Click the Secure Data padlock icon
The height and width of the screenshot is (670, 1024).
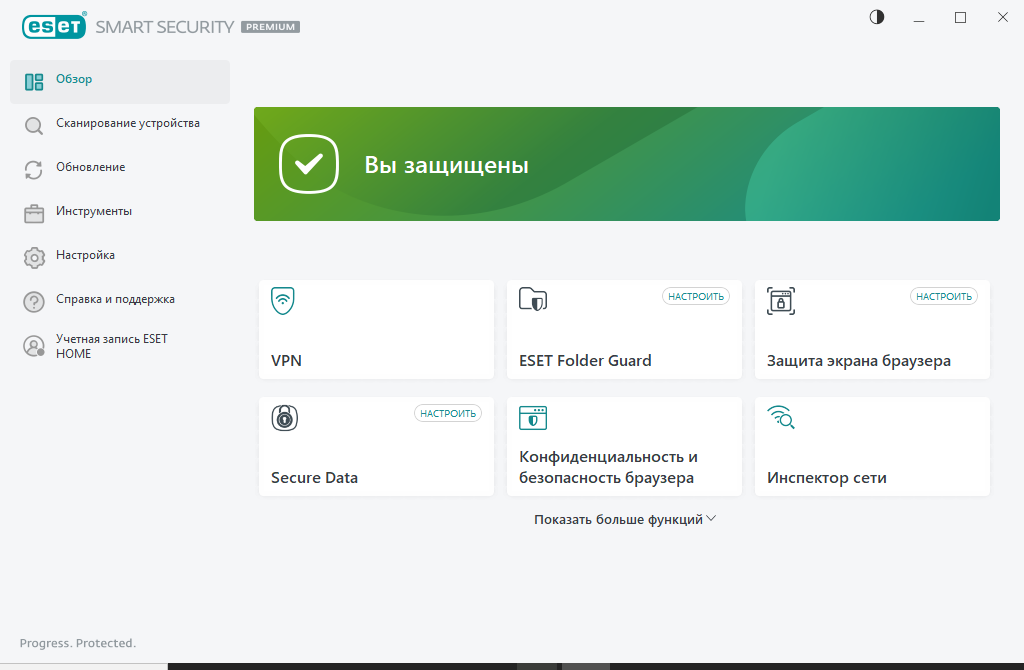pyautogui.click(x=285, y=418)
